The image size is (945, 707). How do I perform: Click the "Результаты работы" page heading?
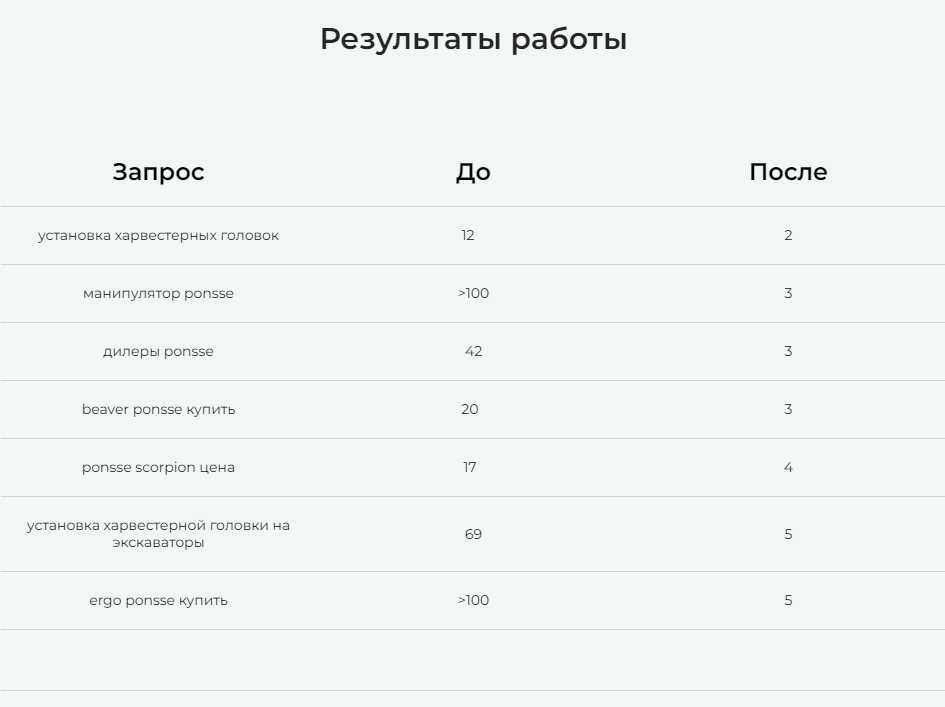[473, 40]
